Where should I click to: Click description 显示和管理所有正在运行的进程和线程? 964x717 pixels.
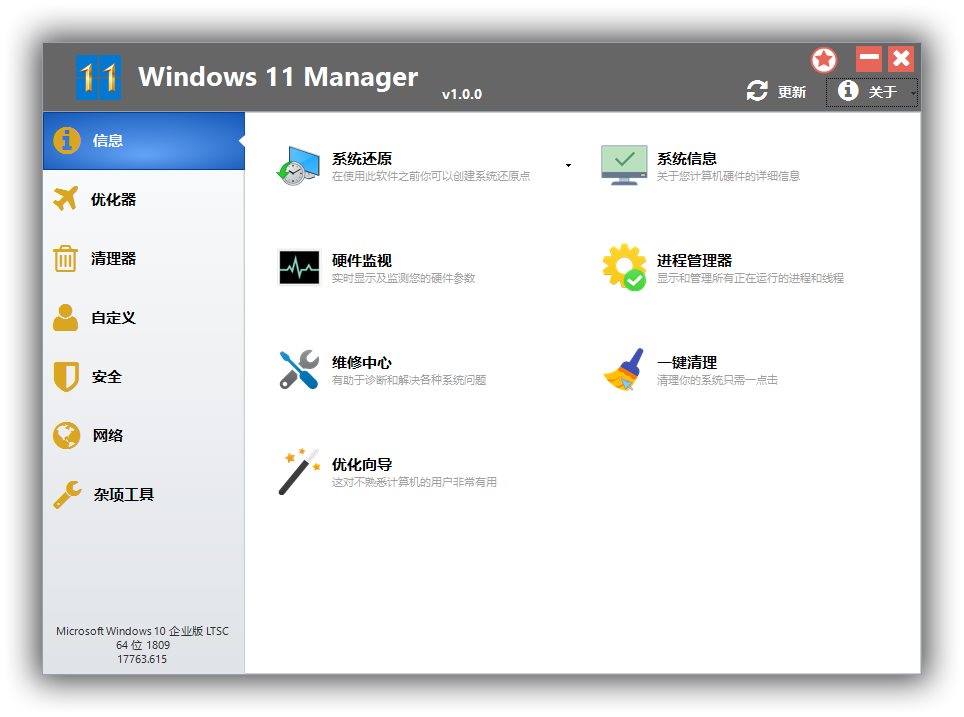click(750, 279)
